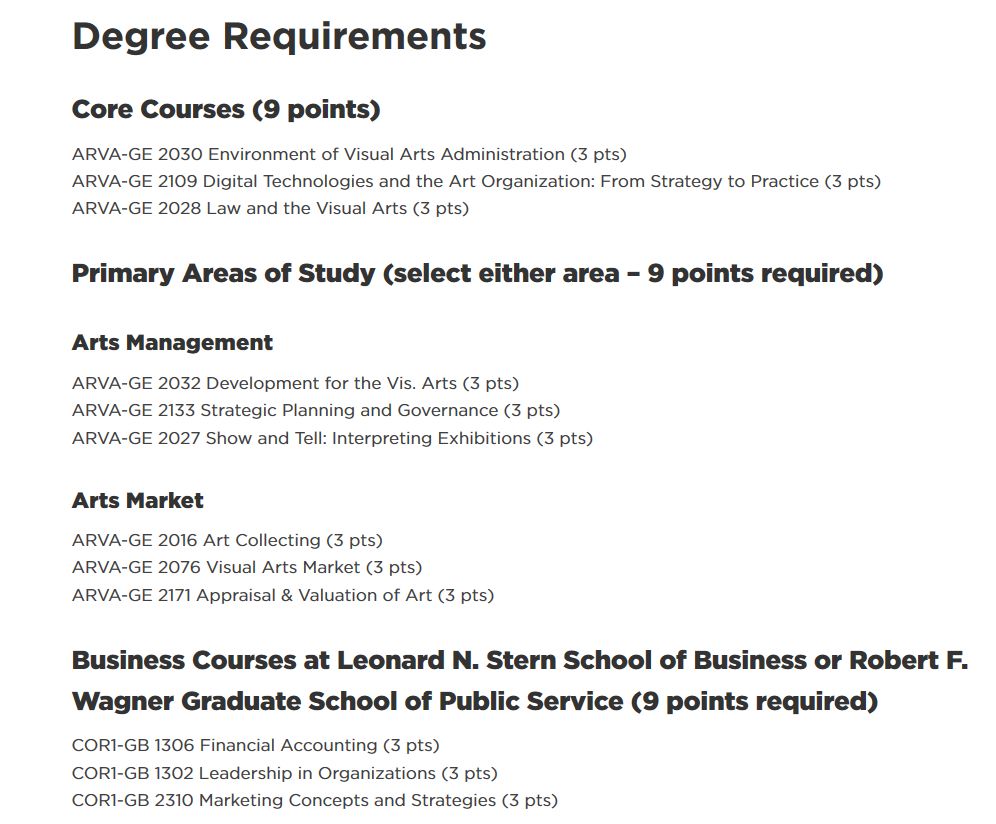The height and width of the screenshot is (824, 996).
Task: Select the Core Courses (9 points) heading
Action: point(226,109)
